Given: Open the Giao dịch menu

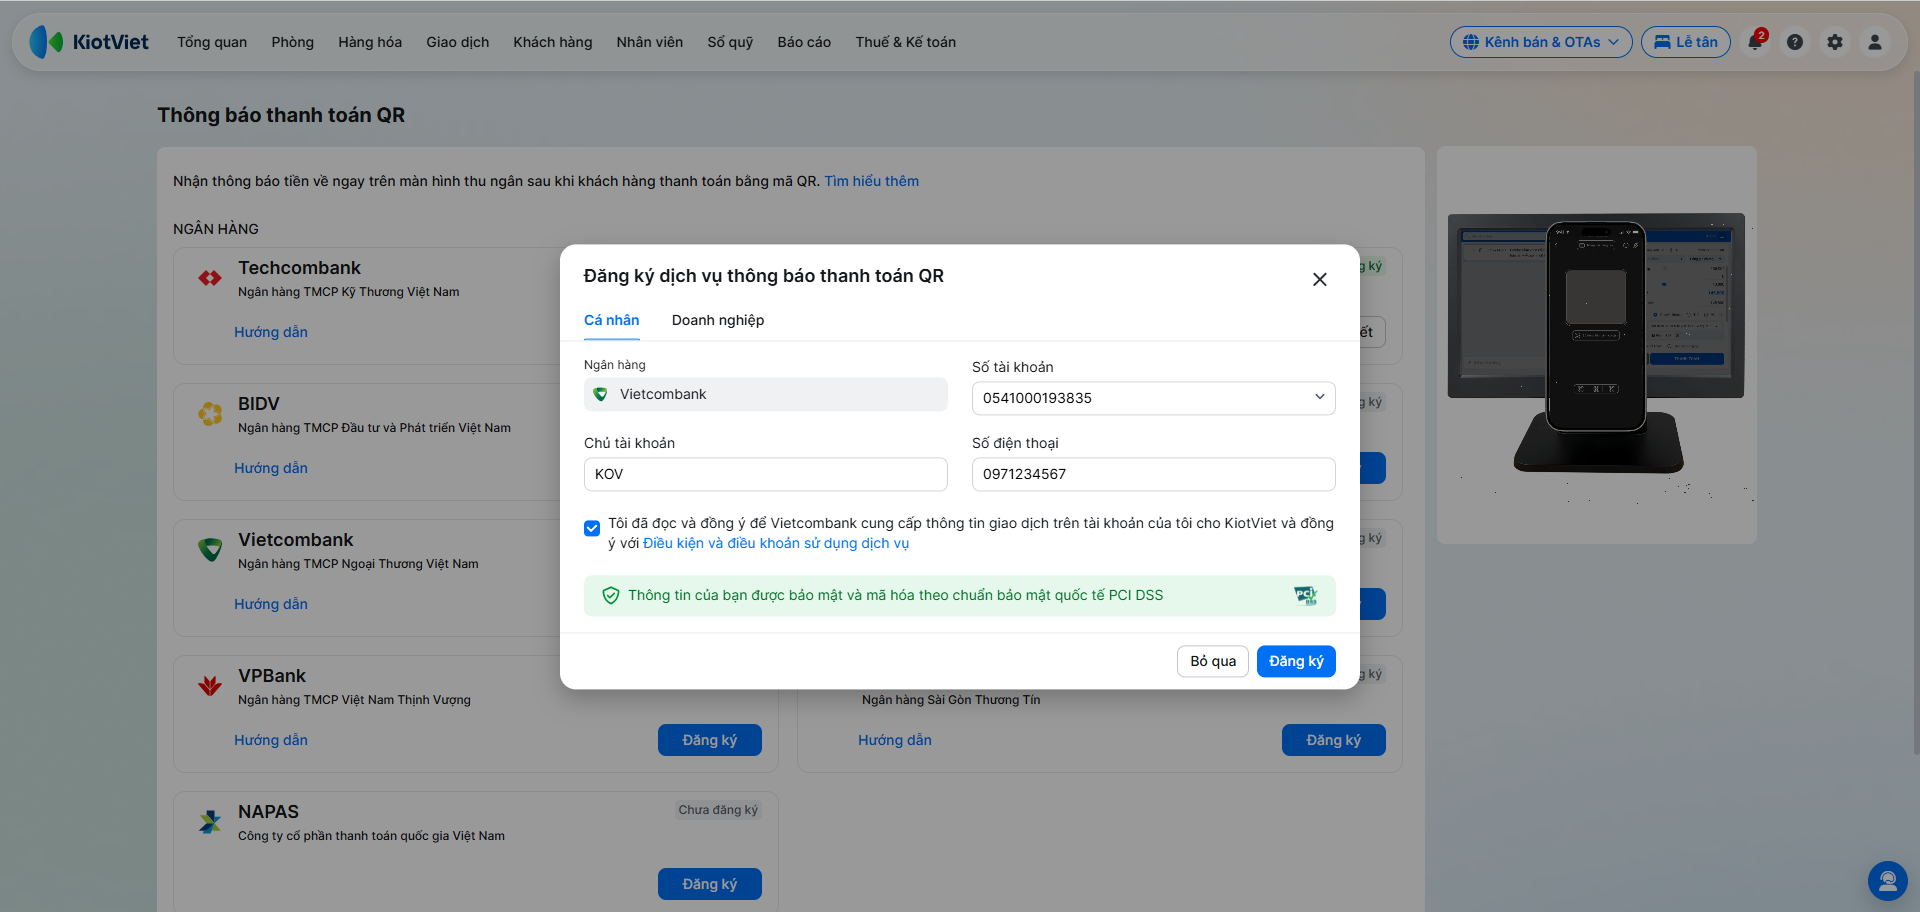Looking at the screenshot, I should point(458,42).
